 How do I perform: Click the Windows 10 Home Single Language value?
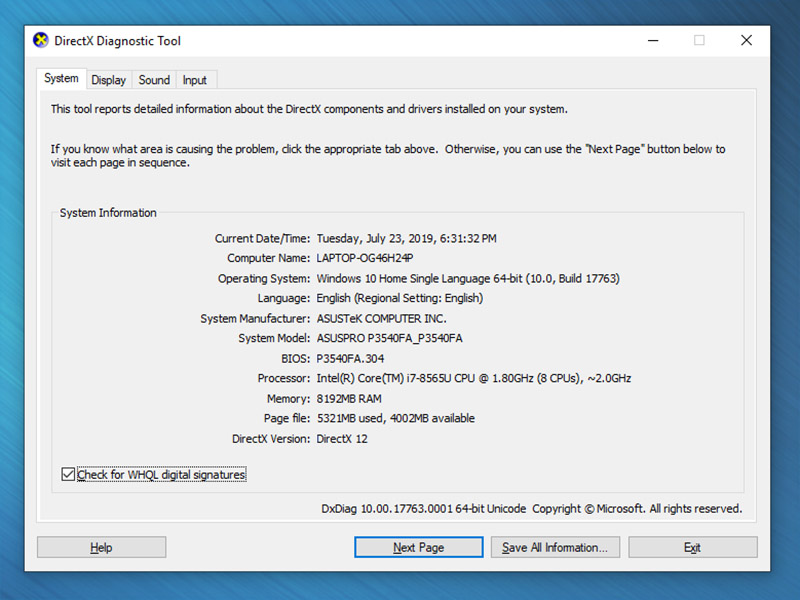pos(468,279)
